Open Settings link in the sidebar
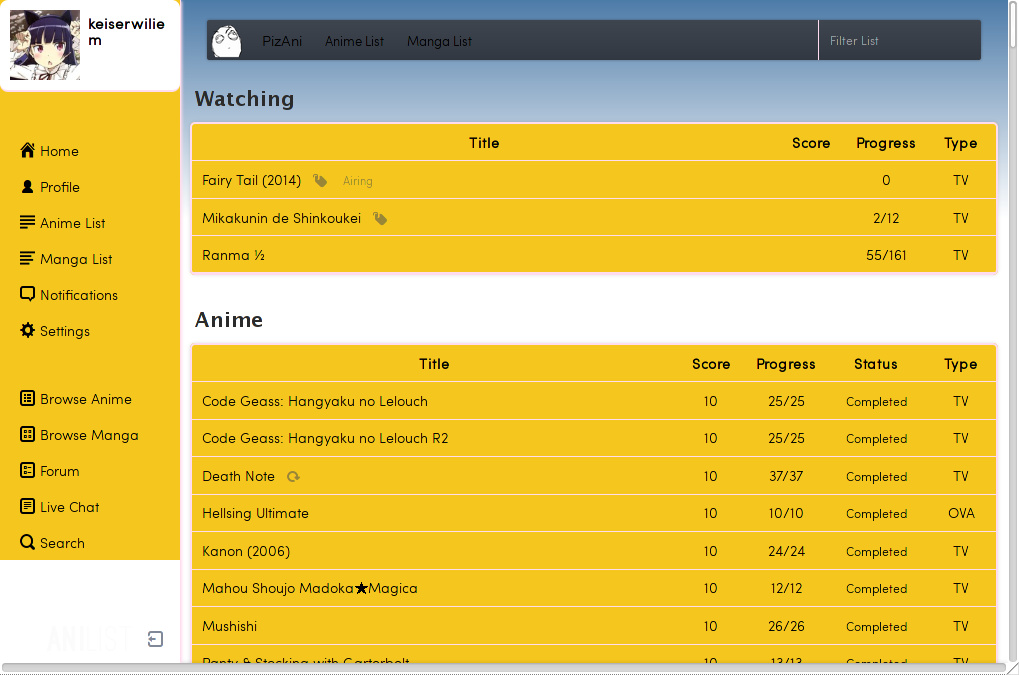The width and height of the screenshot is (1019, 675). pos(65,331)
